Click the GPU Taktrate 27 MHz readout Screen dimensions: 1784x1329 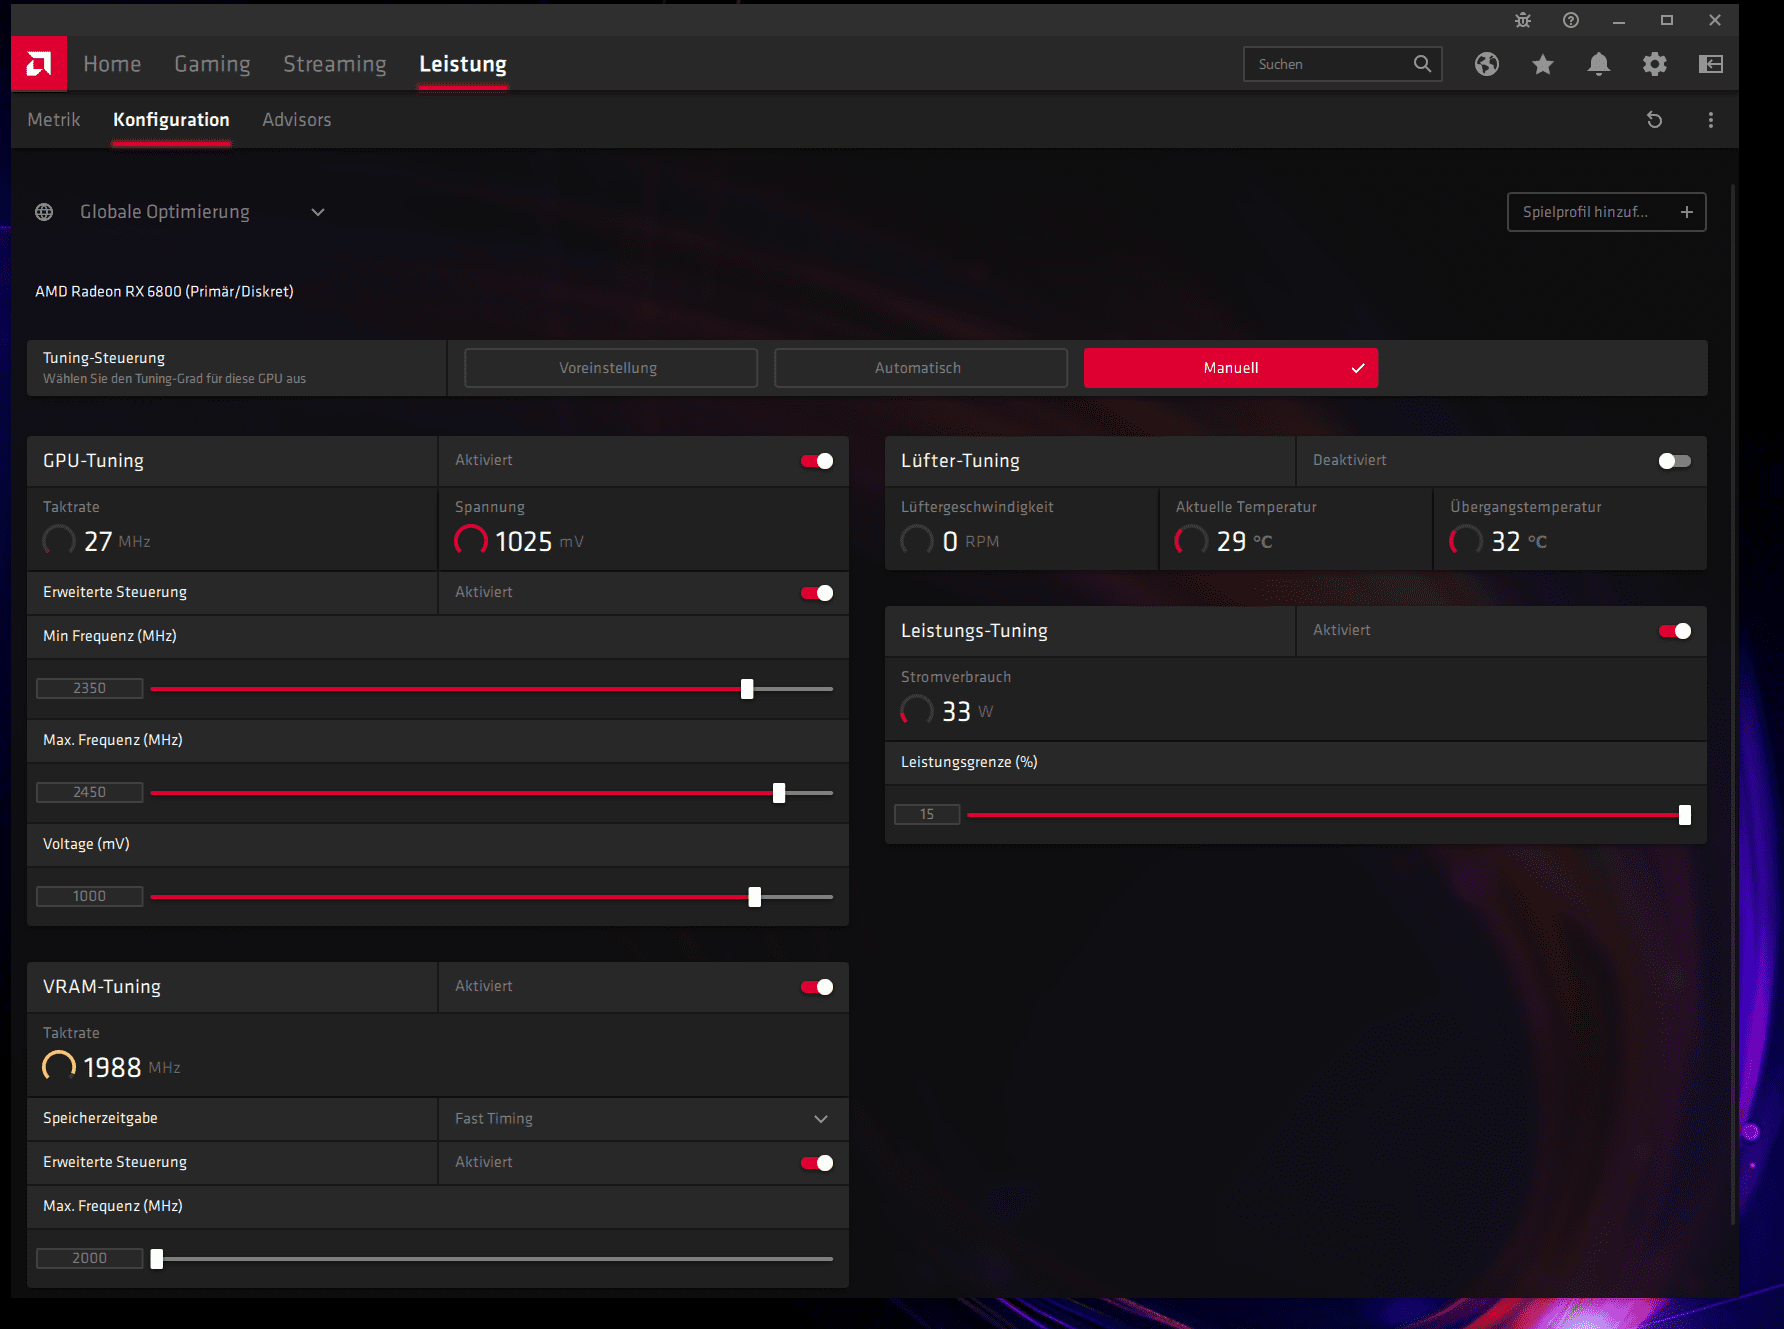click(x=97, y=541)
